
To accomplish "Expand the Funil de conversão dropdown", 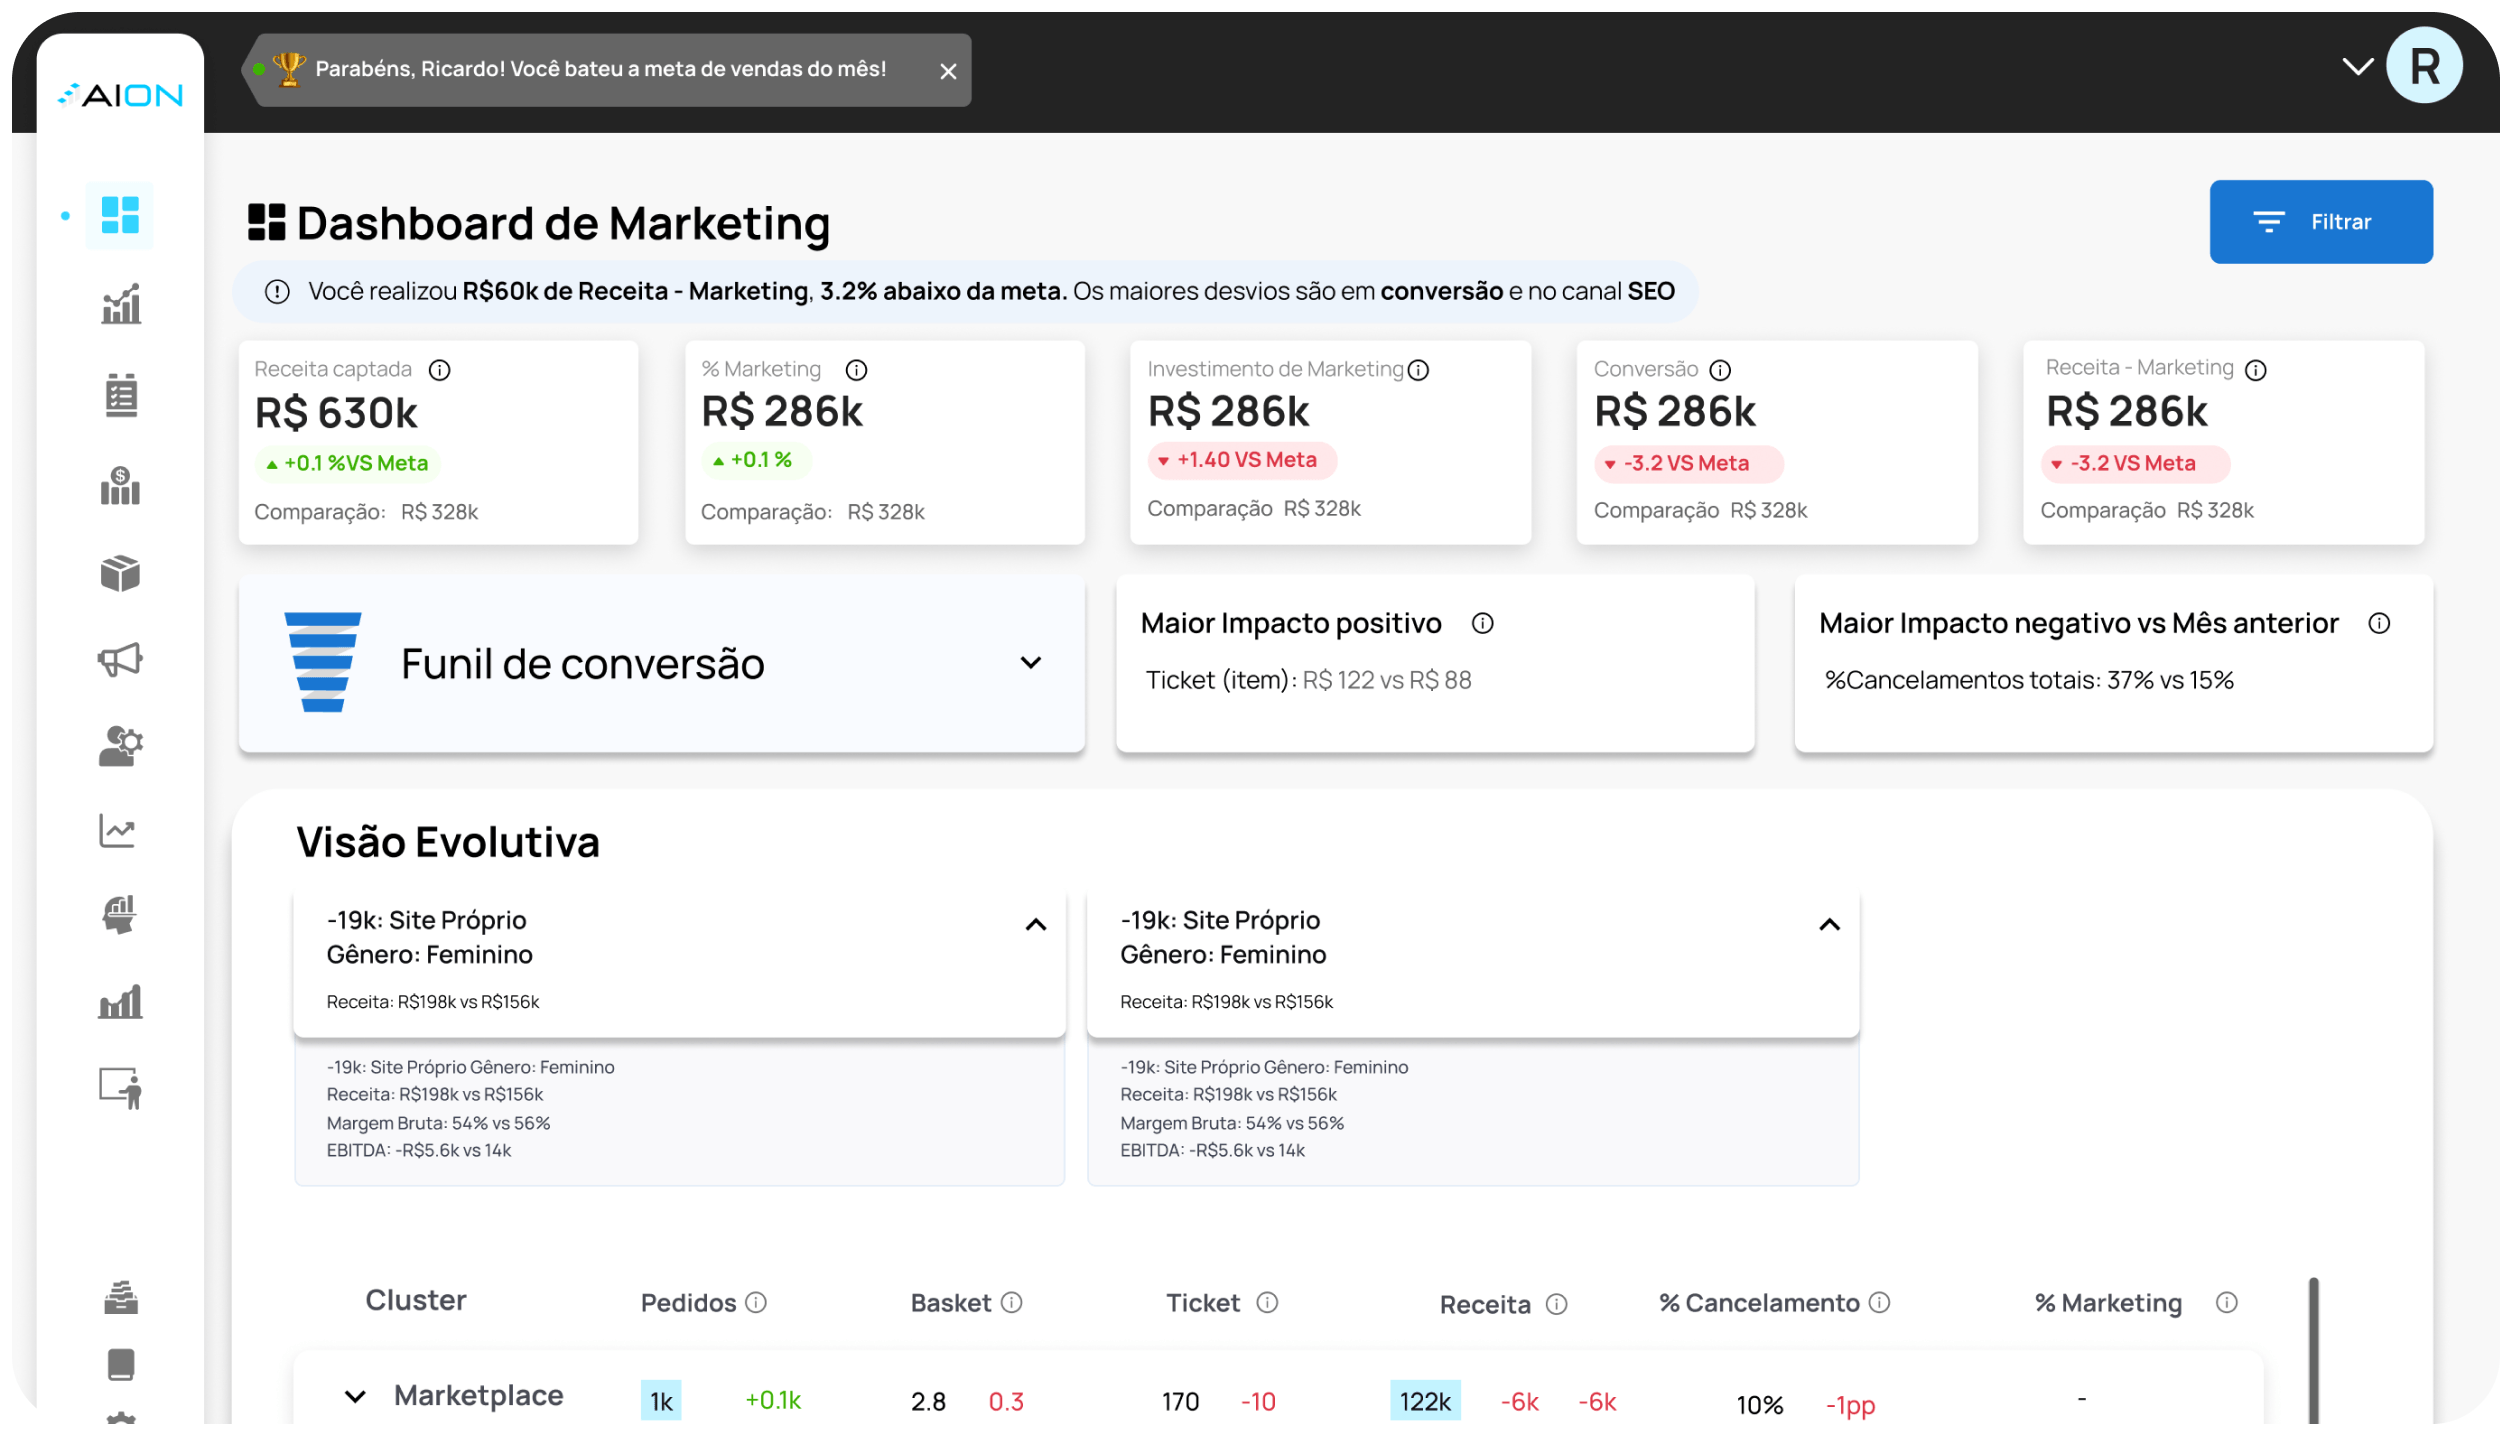I will [1031, 663].
